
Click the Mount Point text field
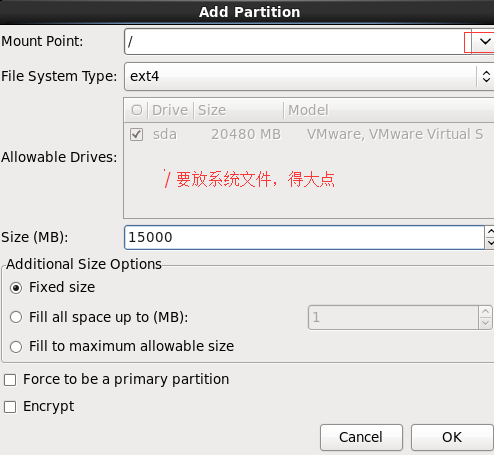(x=298, y=42)
